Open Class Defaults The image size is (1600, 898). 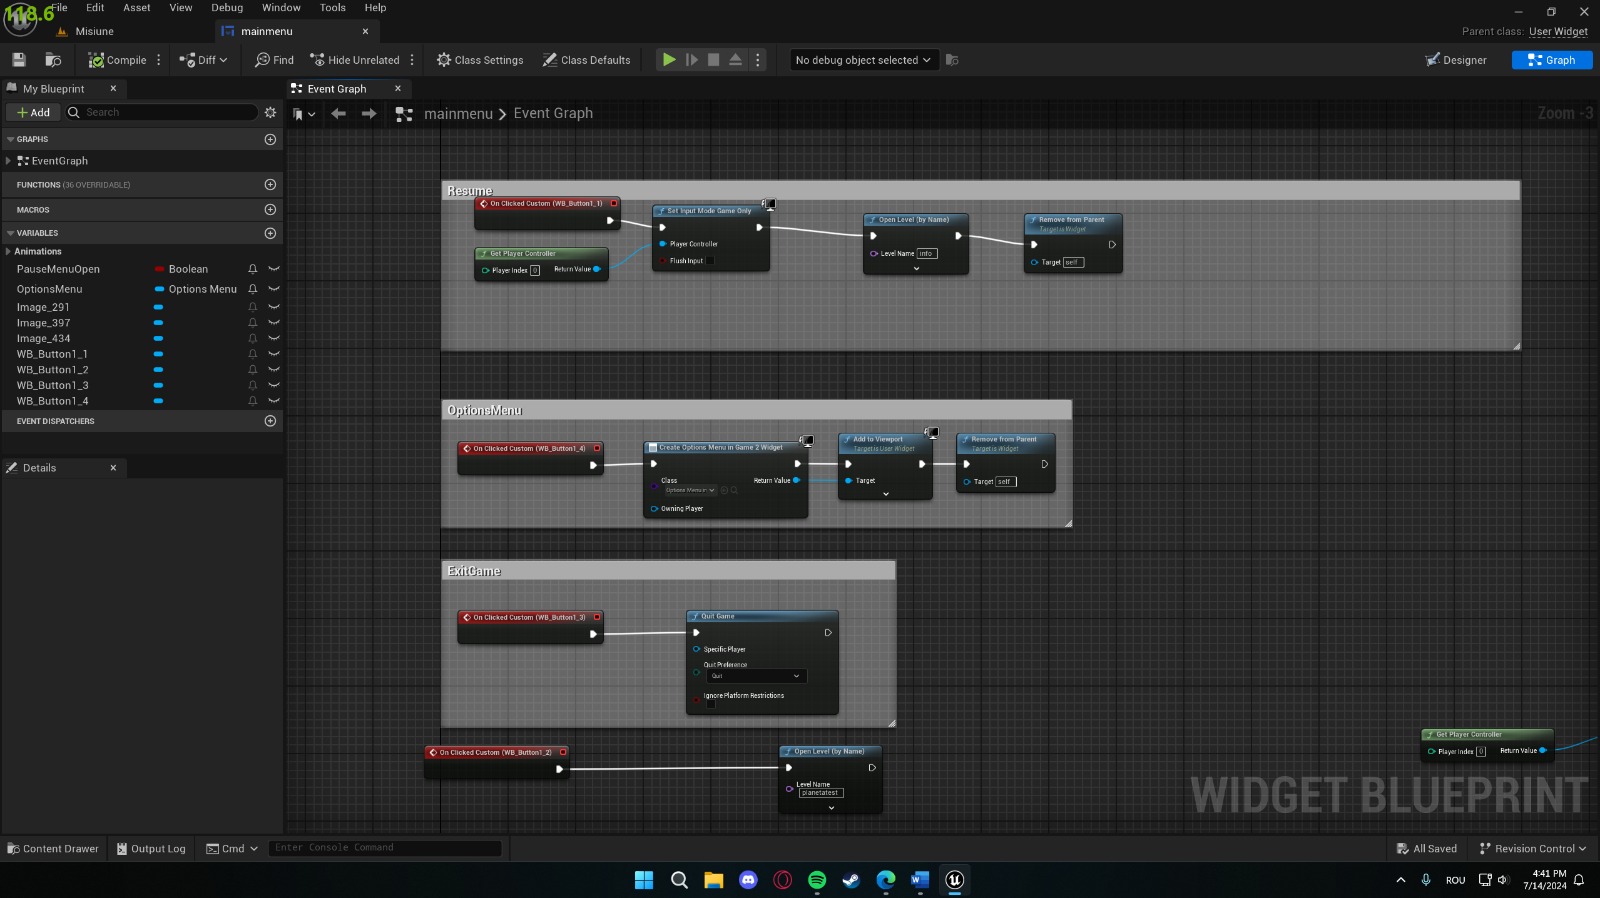point(587,60)
